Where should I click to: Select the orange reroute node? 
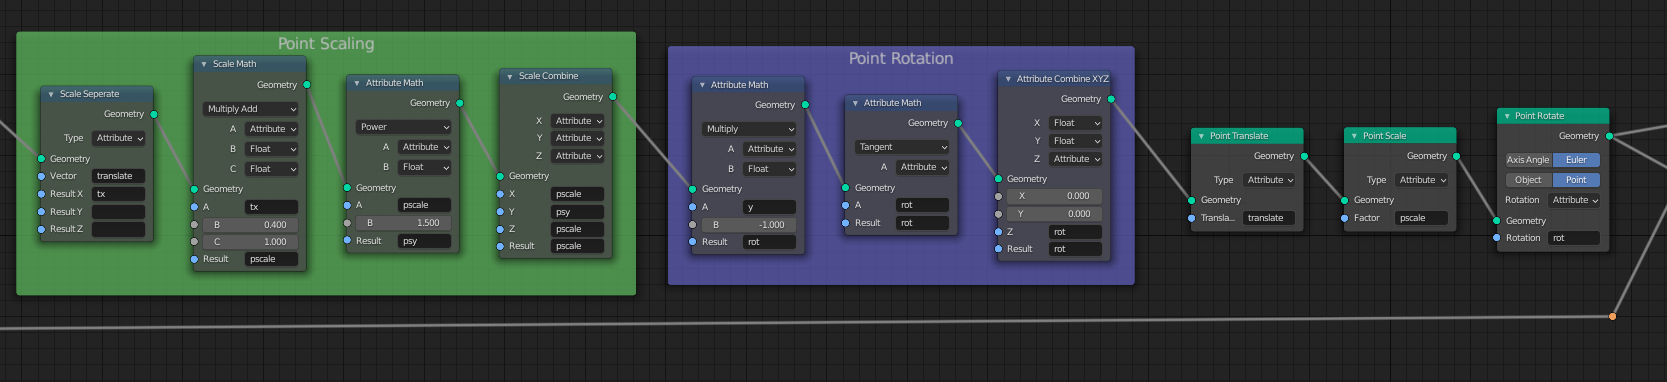[x=1612, y=317]
